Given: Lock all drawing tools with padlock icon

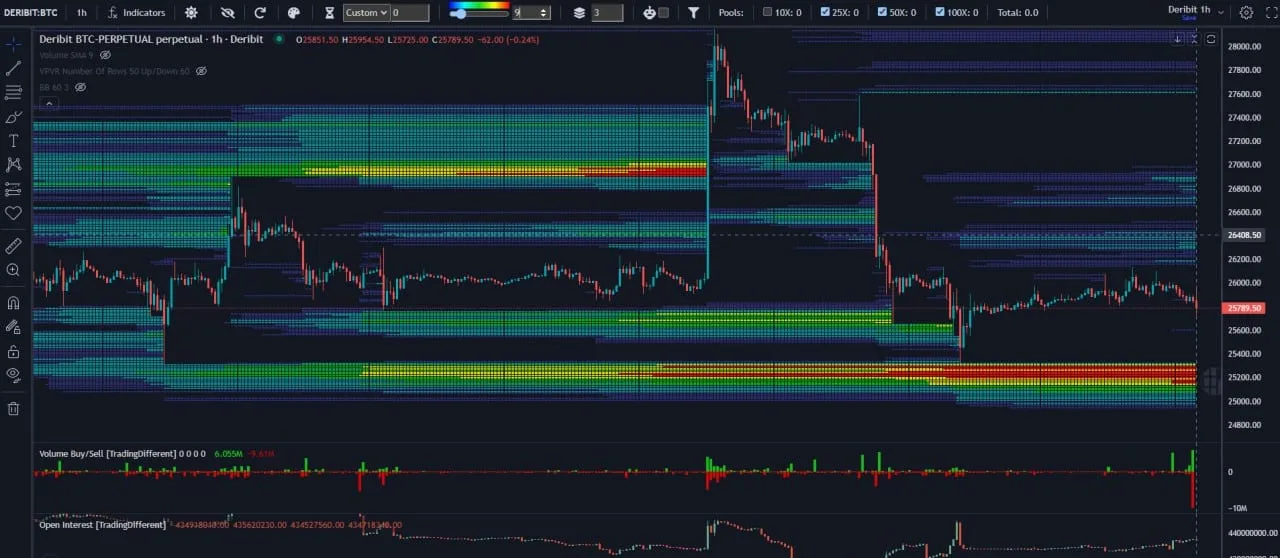Looking at the screenshot, I should tap(13, 351).
